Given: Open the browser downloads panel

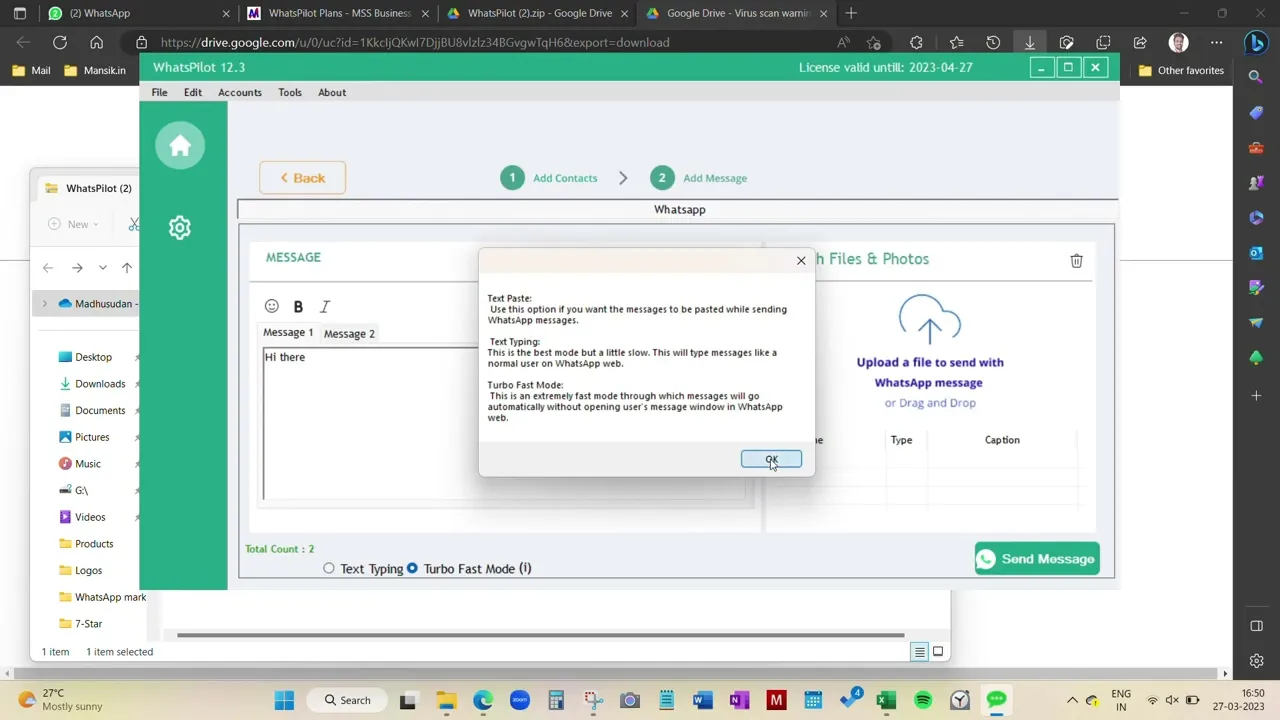Looking at the screenshot, I should tap(1029, 42).
